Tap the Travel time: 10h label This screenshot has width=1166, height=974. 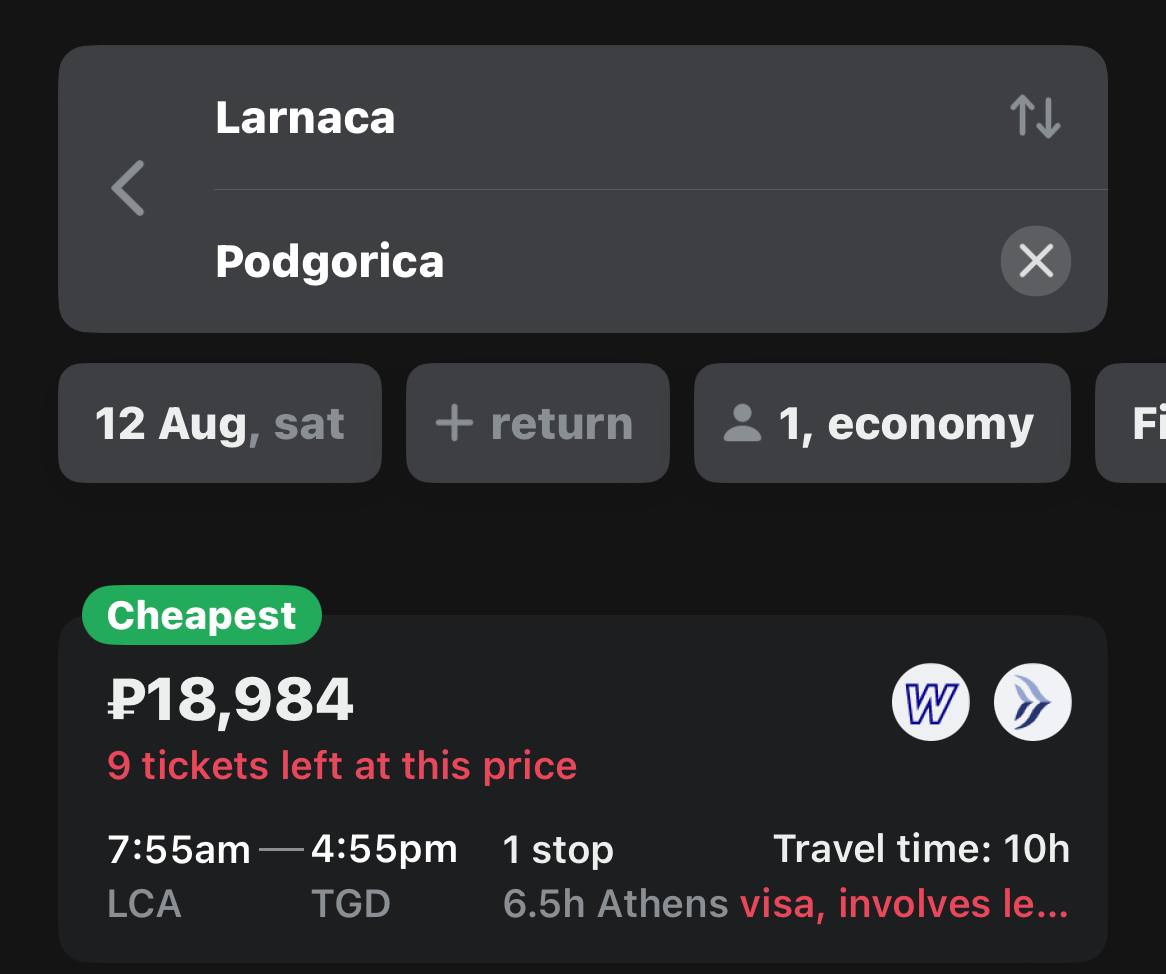coord(921,850)
